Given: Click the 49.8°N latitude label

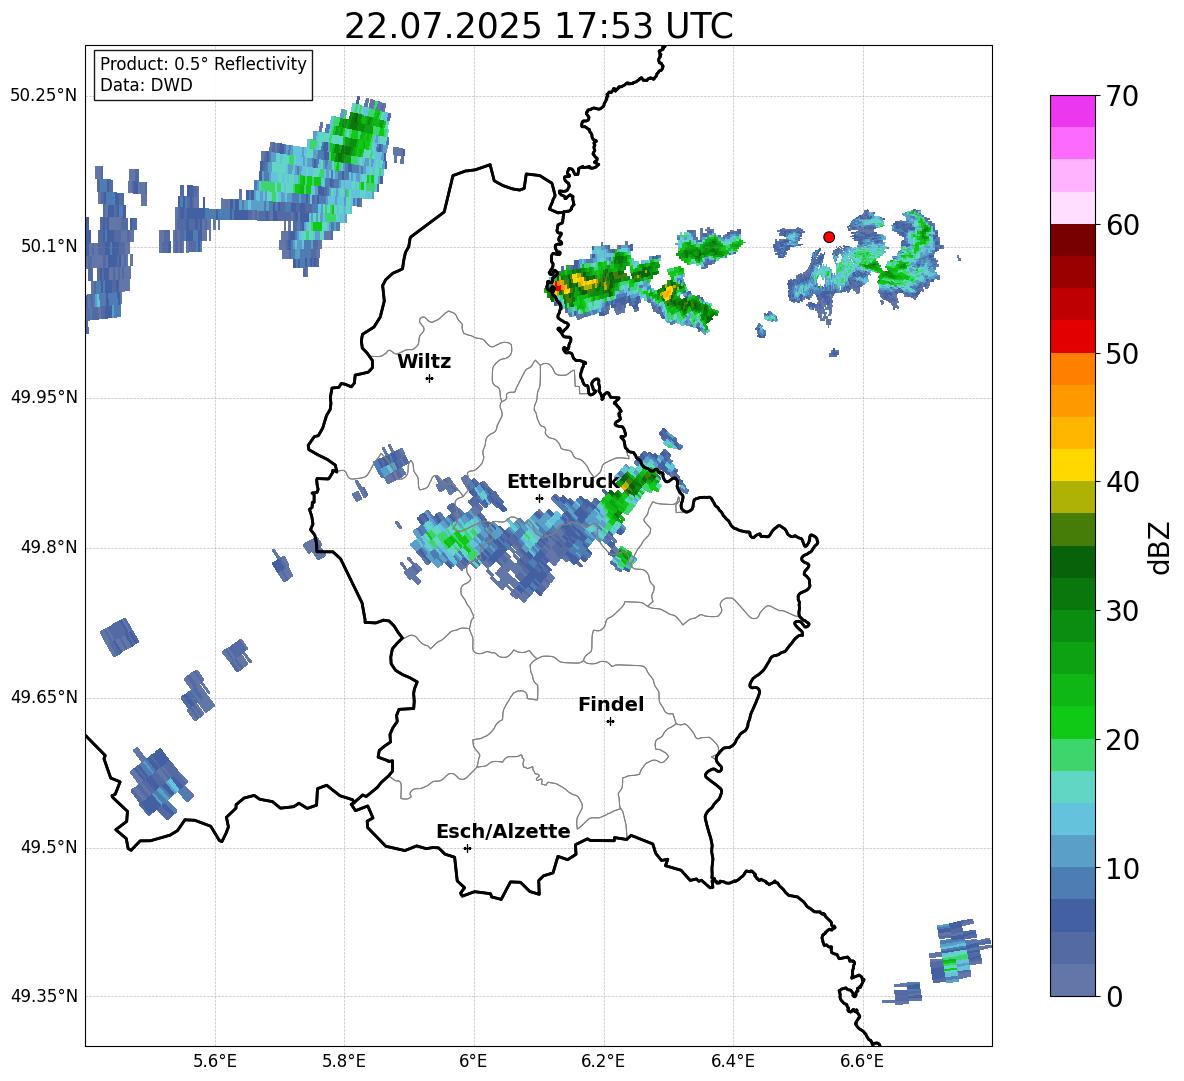Looking at the screenshot, I should point(49,547).
